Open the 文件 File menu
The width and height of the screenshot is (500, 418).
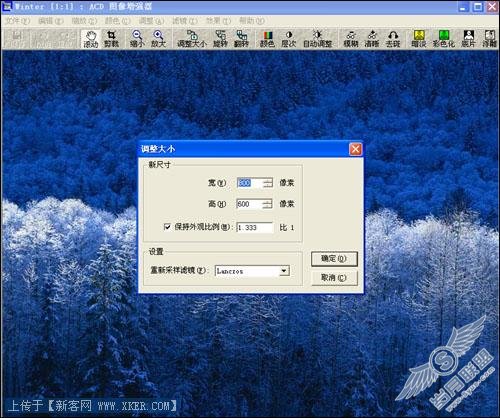[18, 21]
